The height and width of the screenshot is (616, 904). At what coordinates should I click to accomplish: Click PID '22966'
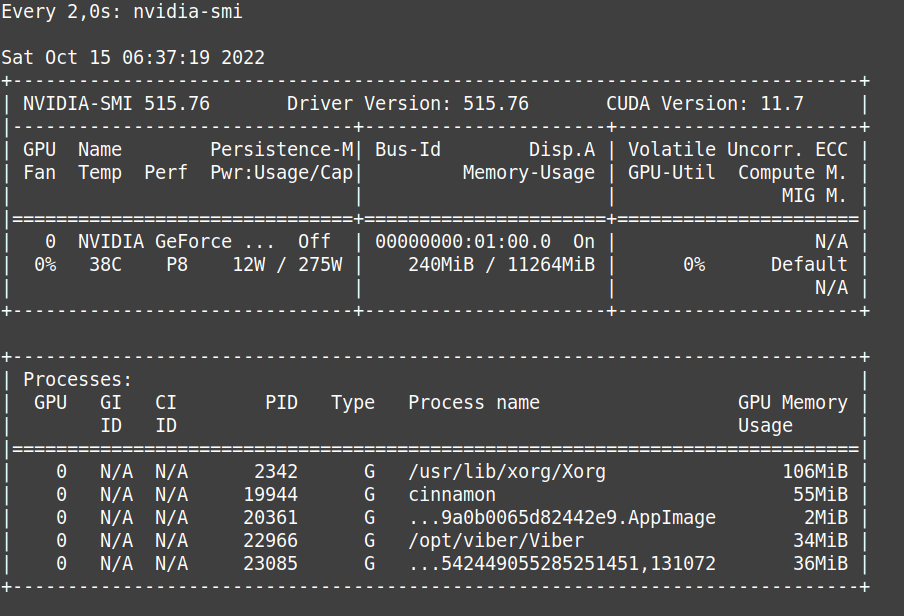[x=270, y=541]
